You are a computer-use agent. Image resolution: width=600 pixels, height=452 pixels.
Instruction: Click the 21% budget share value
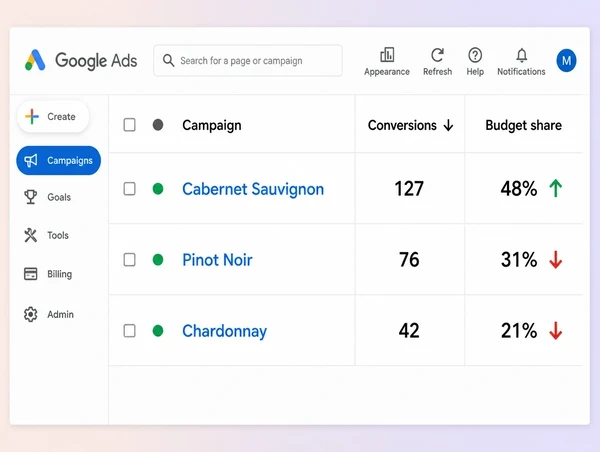519,331
